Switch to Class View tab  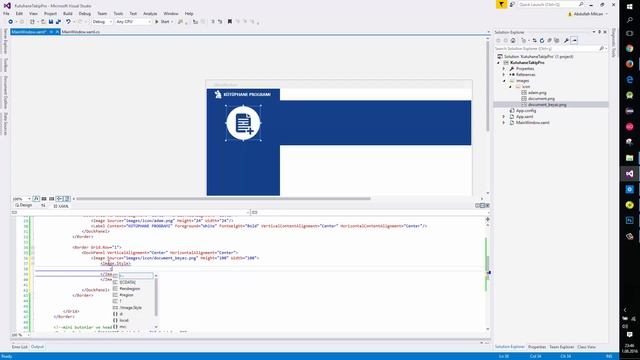[x=587, y=347]
